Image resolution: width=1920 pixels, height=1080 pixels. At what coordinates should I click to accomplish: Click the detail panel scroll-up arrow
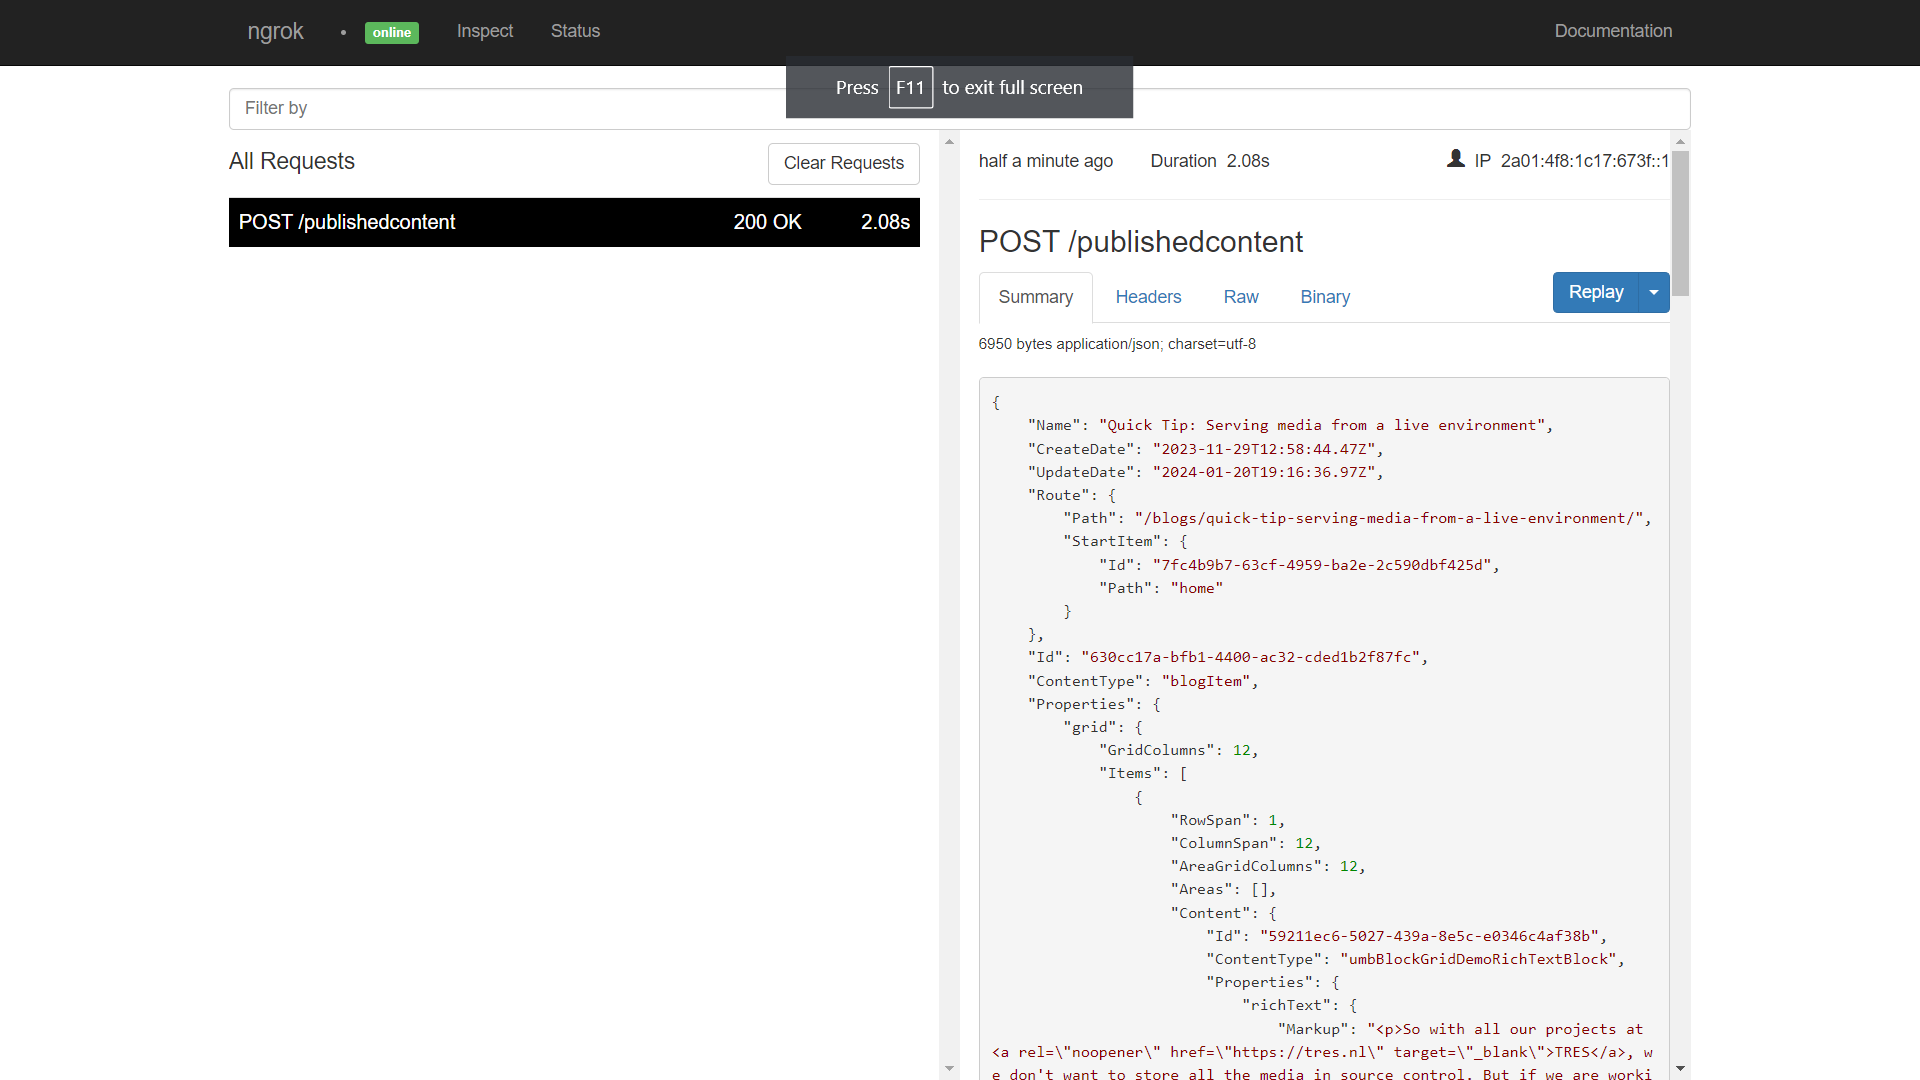pos(1680,141)
